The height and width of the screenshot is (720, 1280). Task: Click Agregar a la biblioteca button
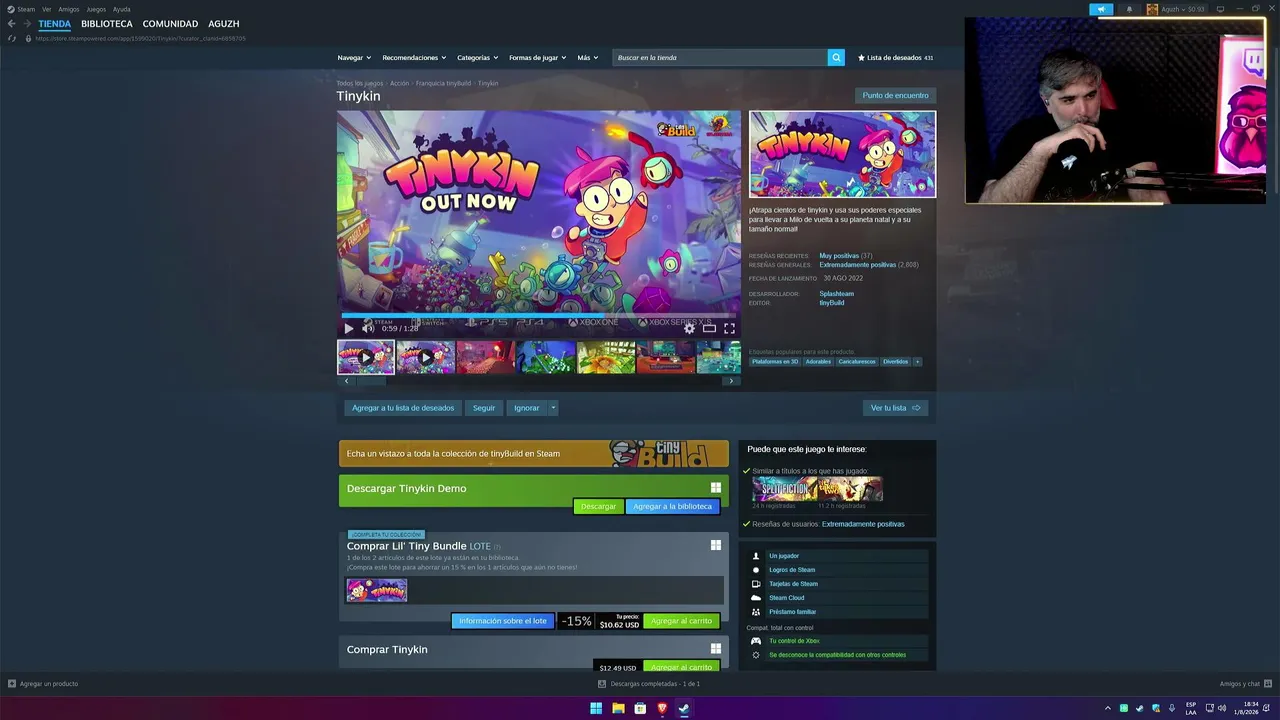click(672, 506)
